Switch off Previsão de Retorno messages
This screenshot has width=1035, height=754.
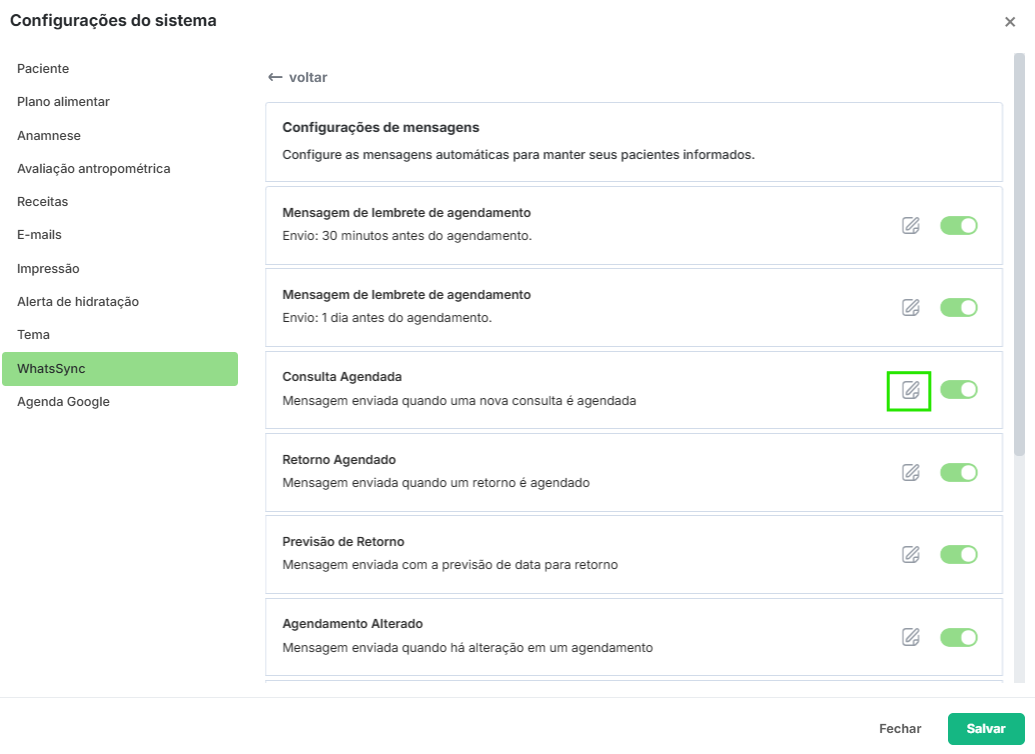(x=958, y=554)
